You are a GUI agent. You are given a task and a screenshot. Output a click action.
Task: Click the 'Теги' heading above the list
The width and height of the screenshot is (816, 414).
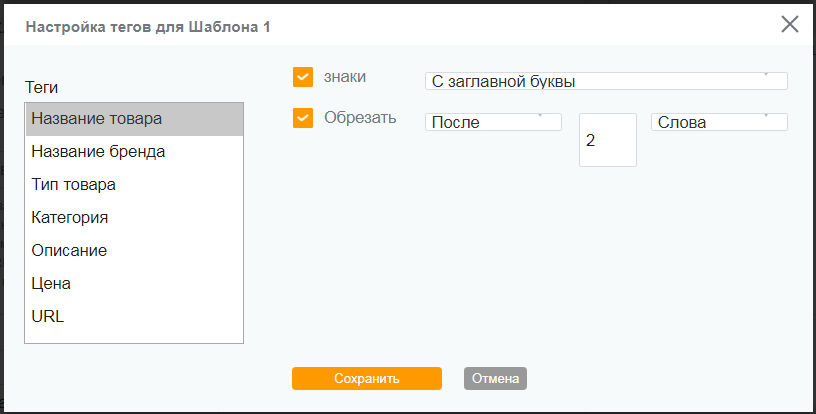(x=42, y=88)
